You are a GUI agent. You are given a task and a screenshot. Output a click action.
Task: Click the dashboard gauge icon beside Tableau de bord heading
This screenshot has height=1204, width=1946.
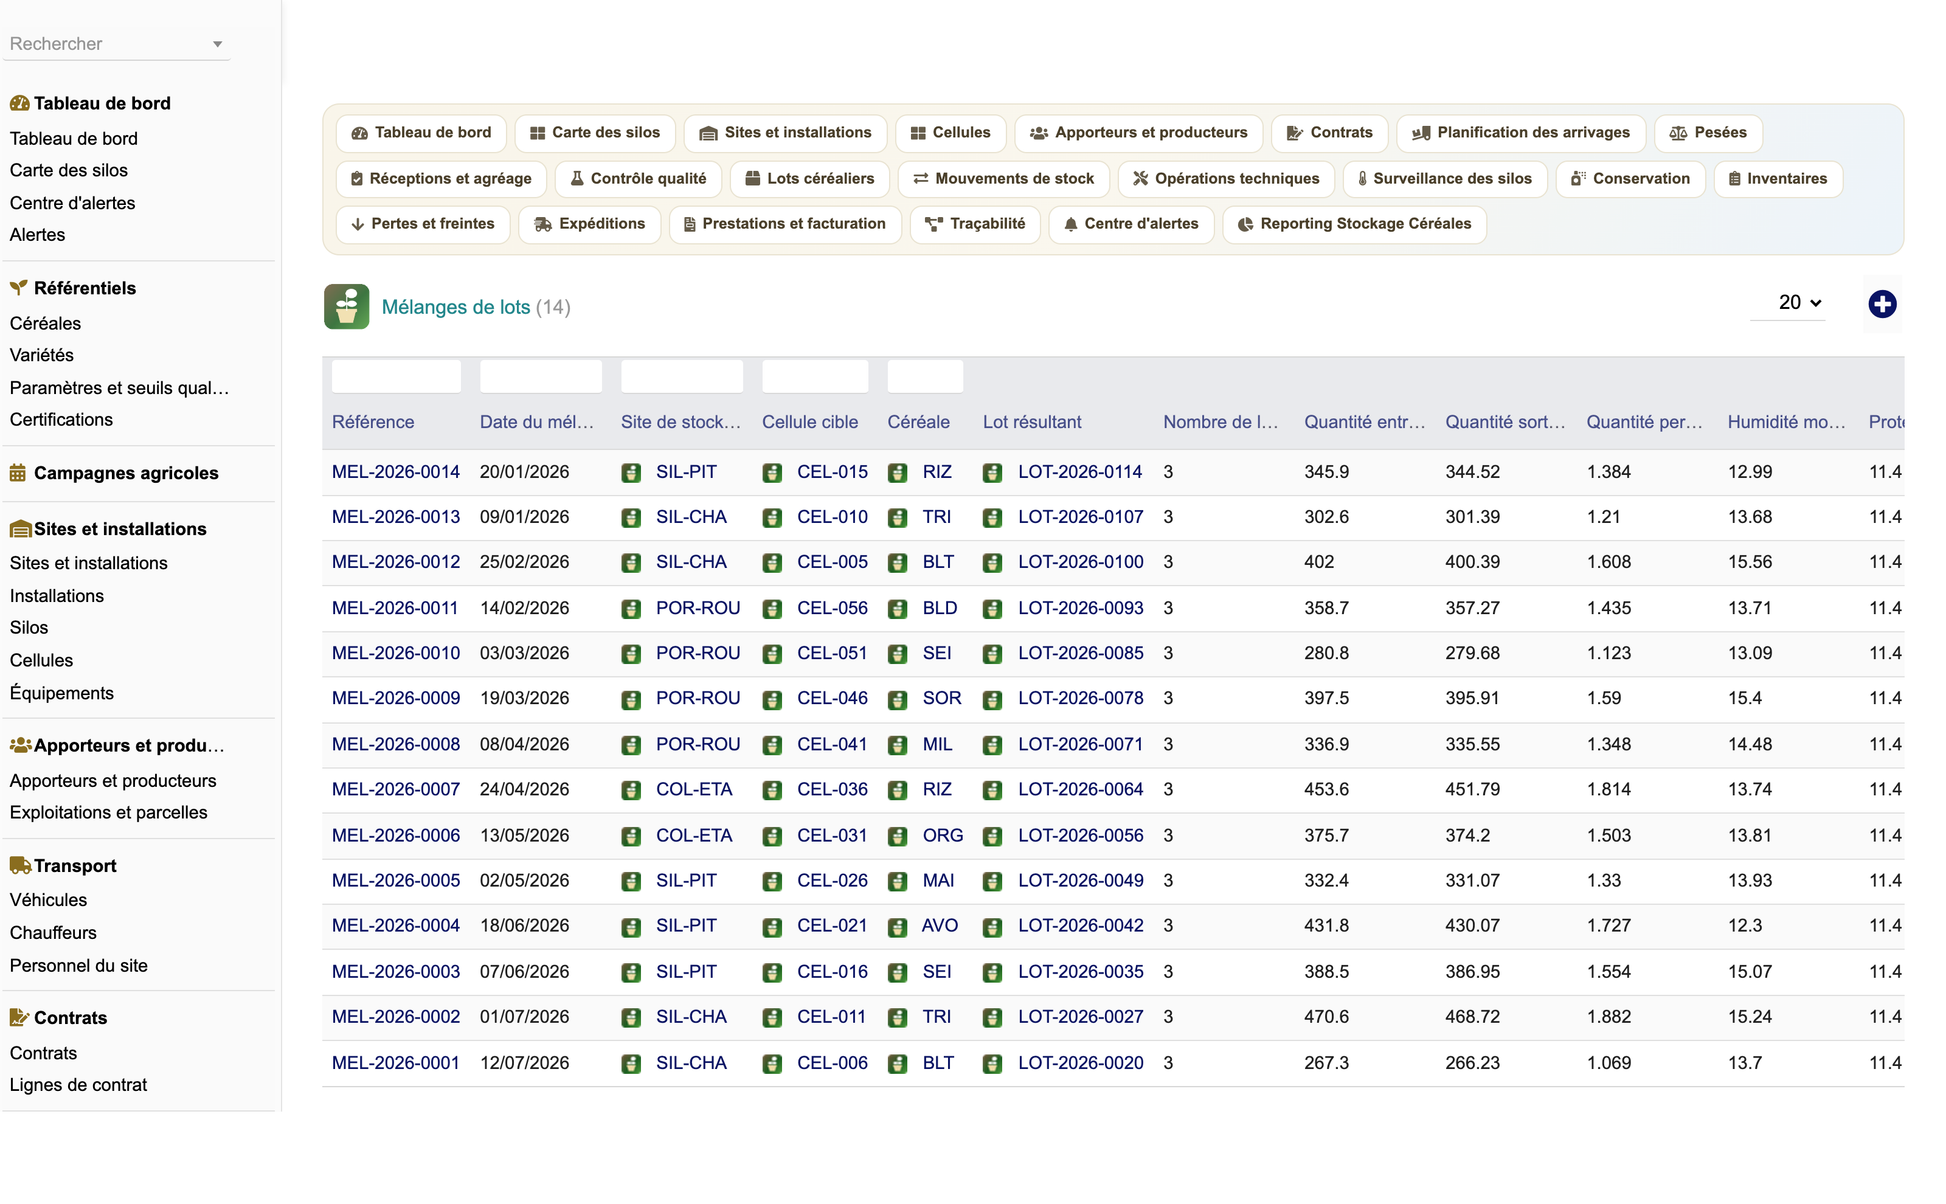click(19, 103)
